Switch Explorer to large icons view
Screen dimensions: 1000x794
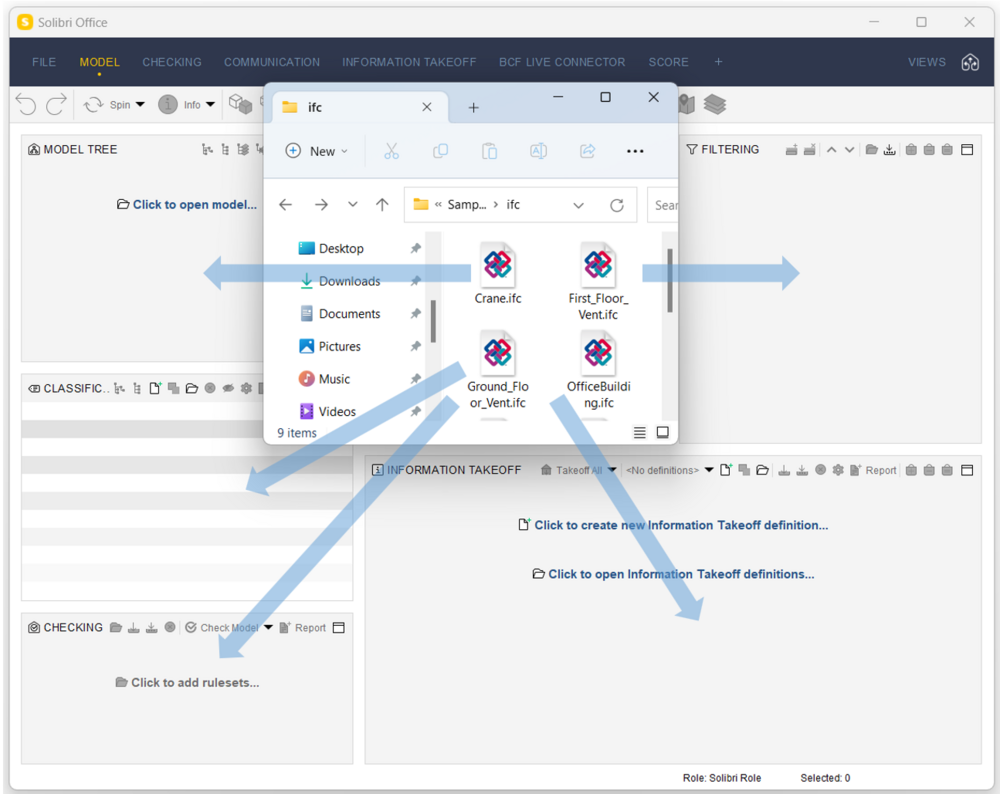pos(663,432)
